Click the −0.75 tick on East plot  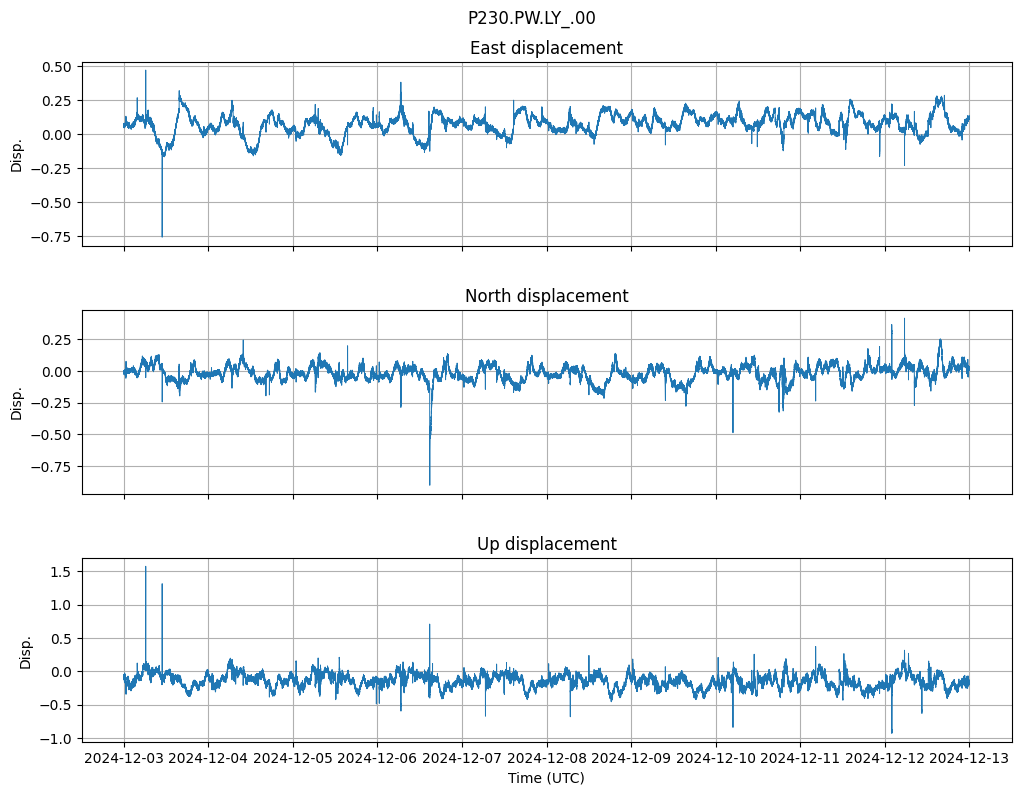[x=54, y=237]
